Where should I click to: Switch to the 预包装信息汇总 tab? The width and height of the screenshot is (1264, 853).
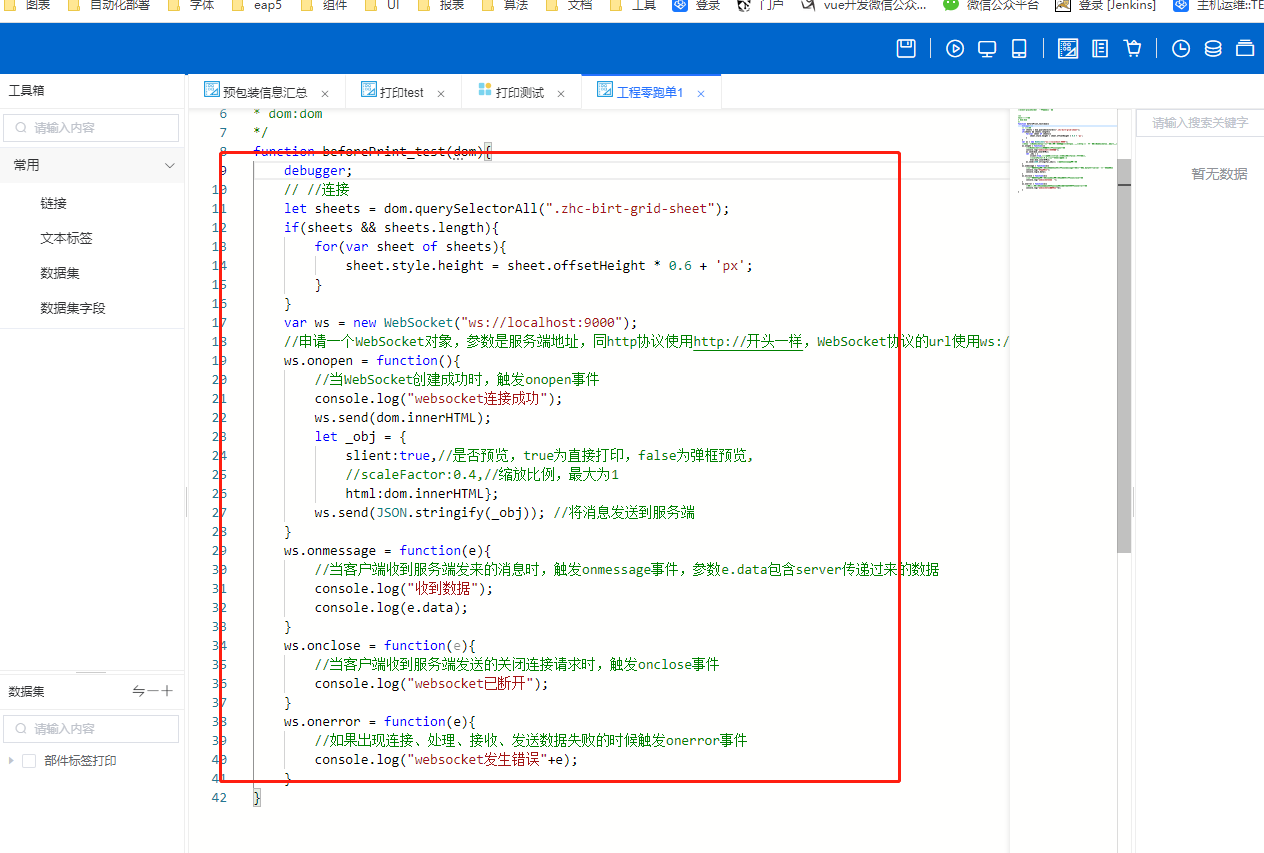(265, 92)
